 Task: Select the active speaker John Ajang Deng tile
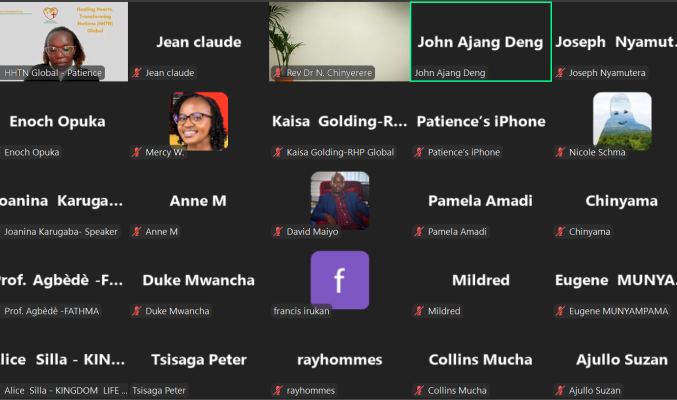click(481, 41)
